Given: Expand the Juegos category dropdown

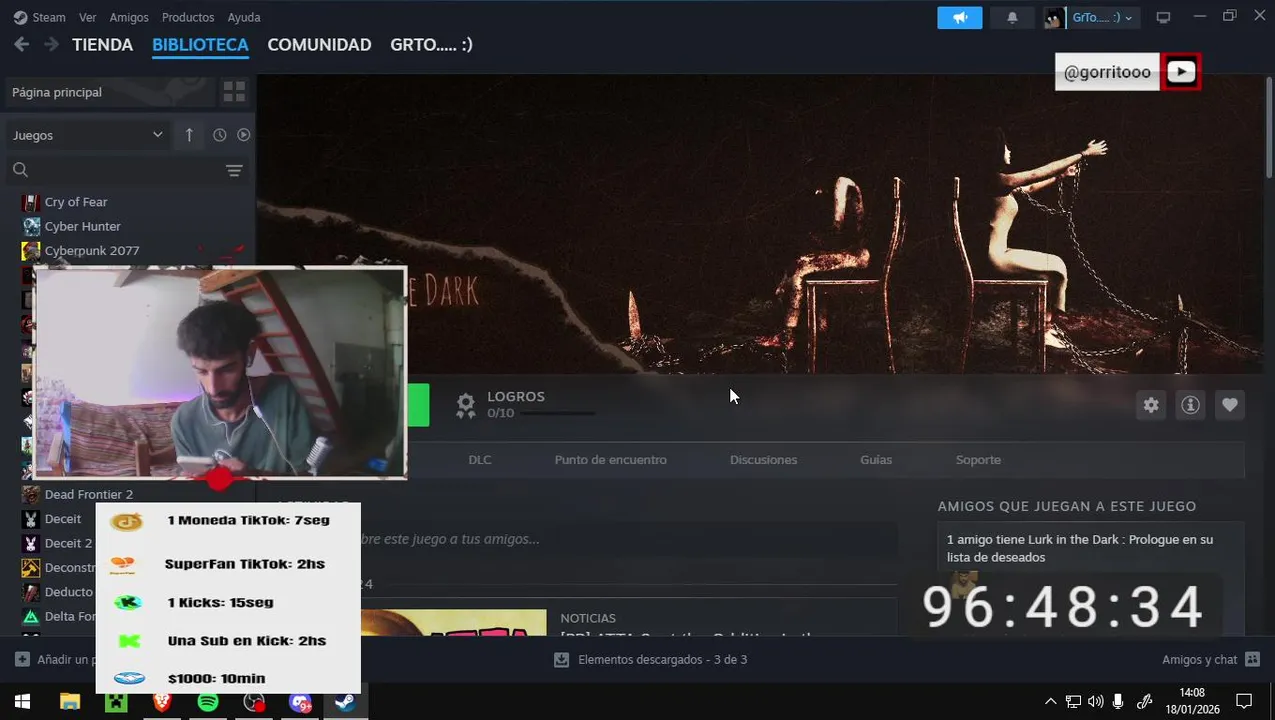Looking at the screenshot, I should pyautogui.click(x=87, y=135).
